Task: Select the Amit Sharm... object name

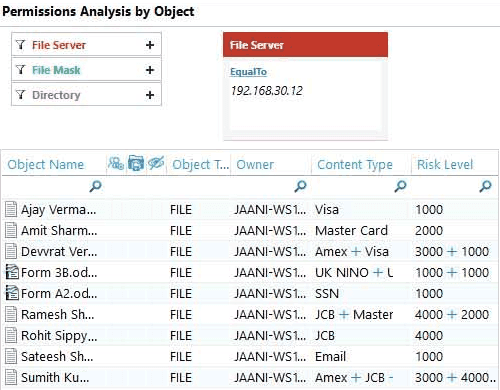Action: 59,231
